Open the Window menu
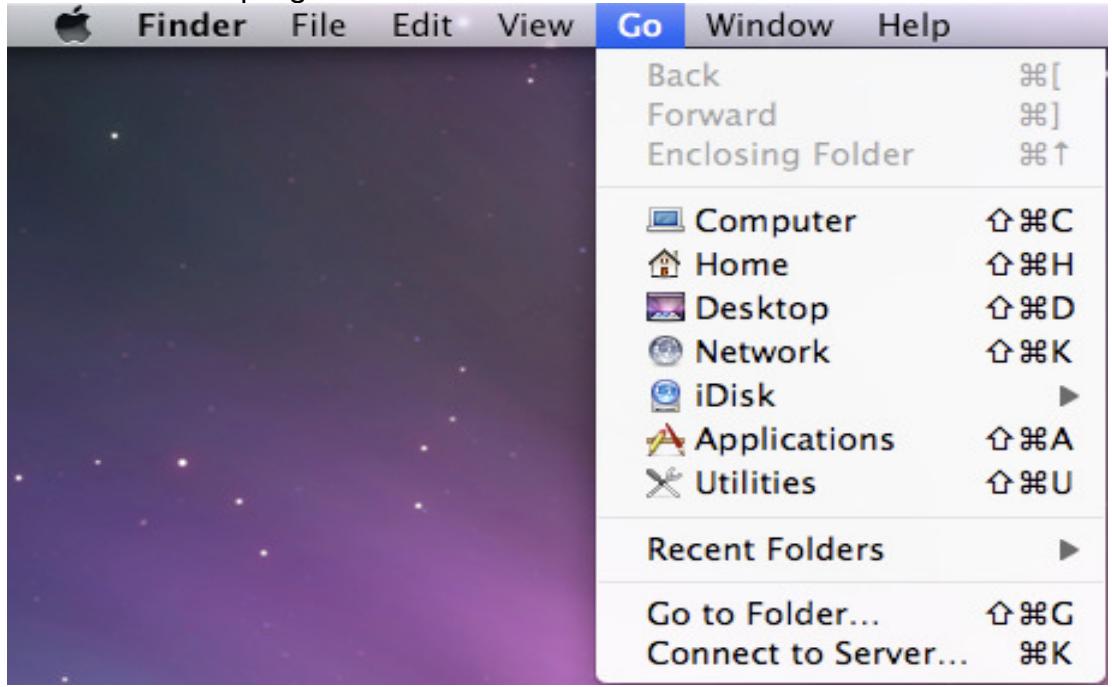 [769, 26]
